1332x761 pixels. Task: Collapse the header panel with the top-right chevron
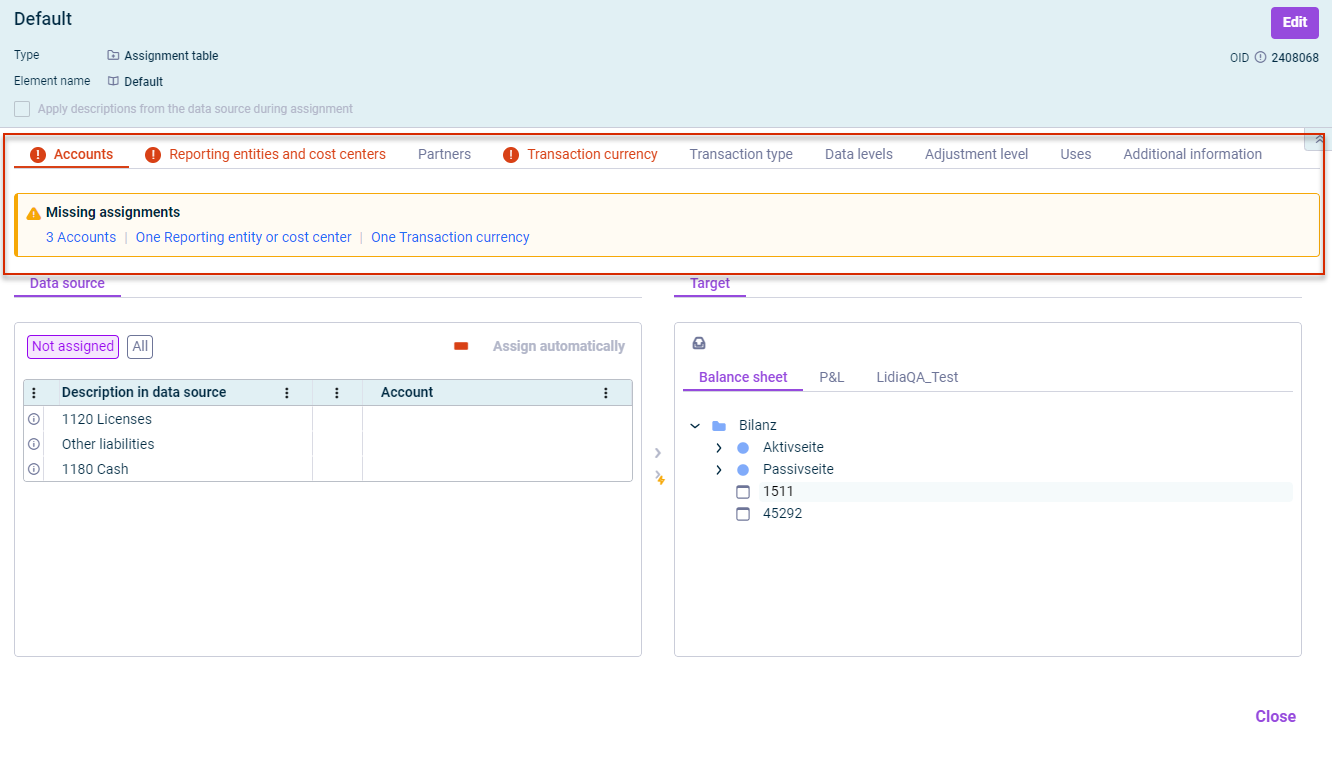[x=1318, y=140]
